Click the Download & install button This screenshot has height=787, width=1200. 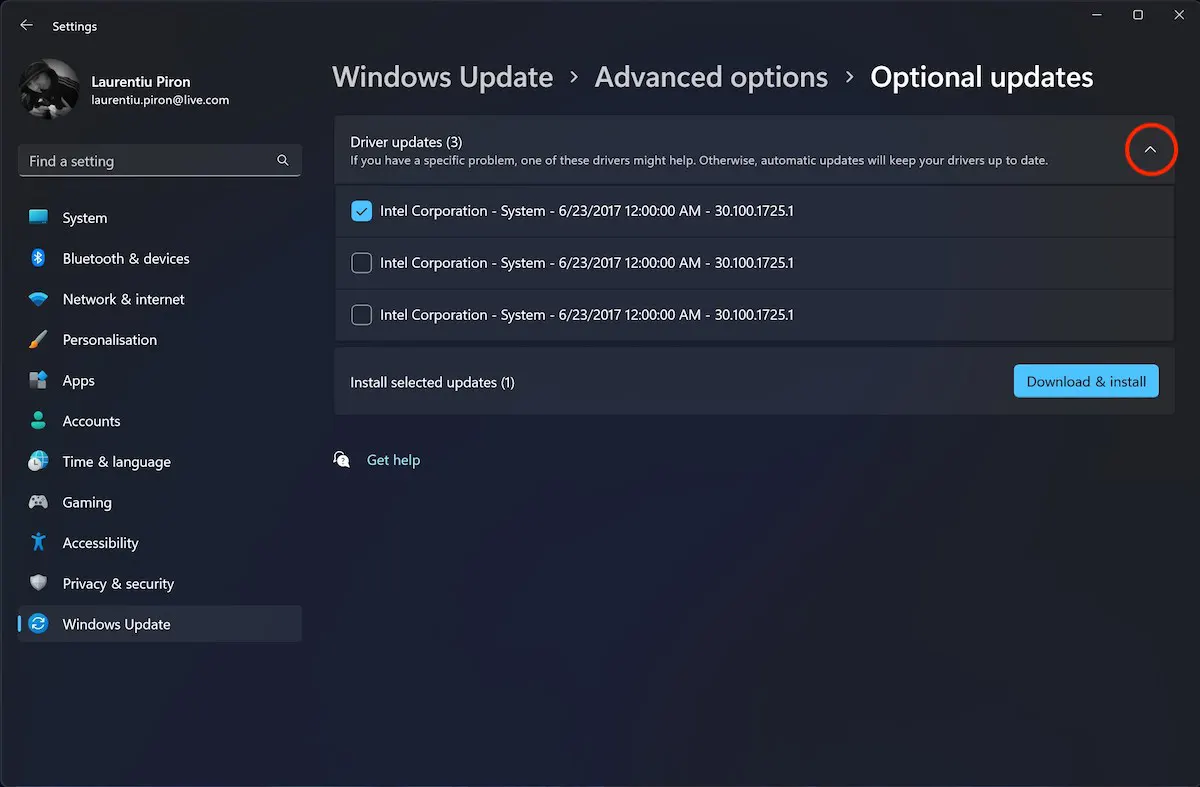point(1086,381)
